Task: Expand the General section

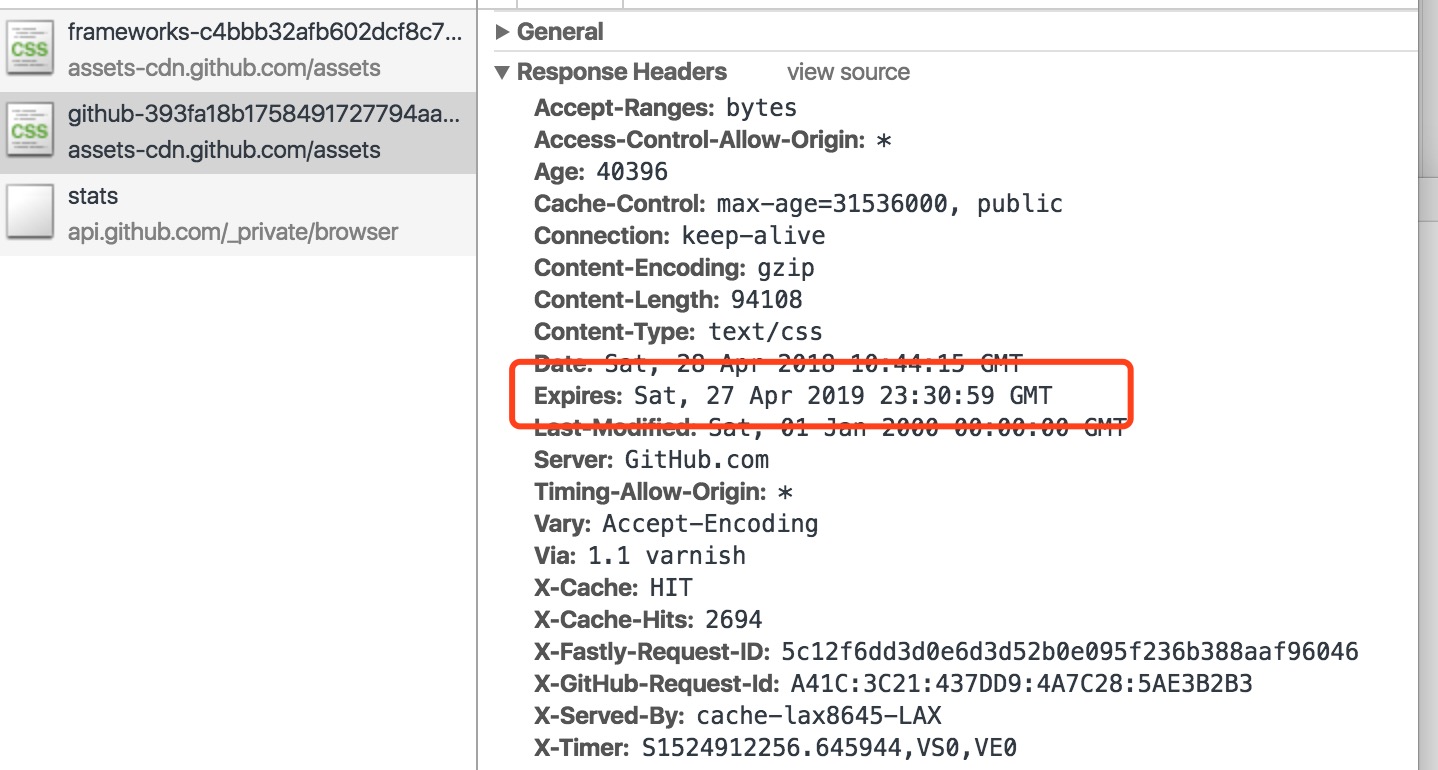Action: tap(503, 32)
